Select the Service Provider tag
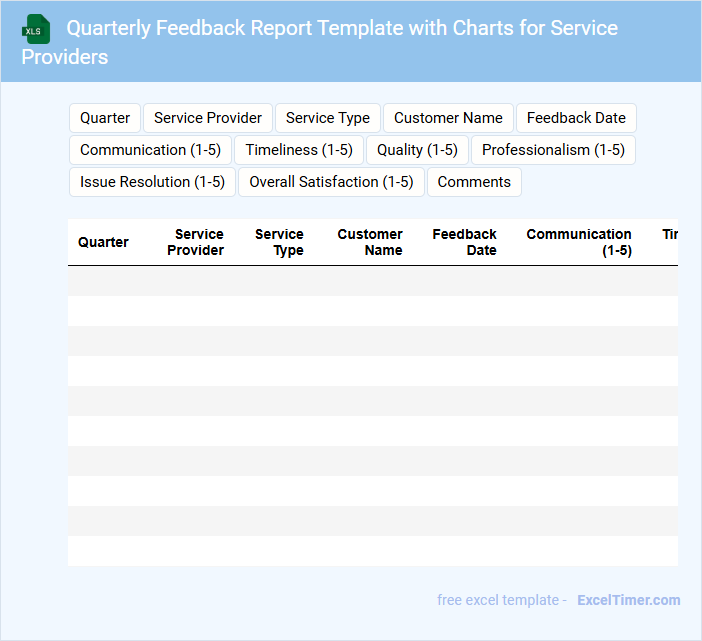This screenshot has height=641, width=702. click(x=208, y=118)
